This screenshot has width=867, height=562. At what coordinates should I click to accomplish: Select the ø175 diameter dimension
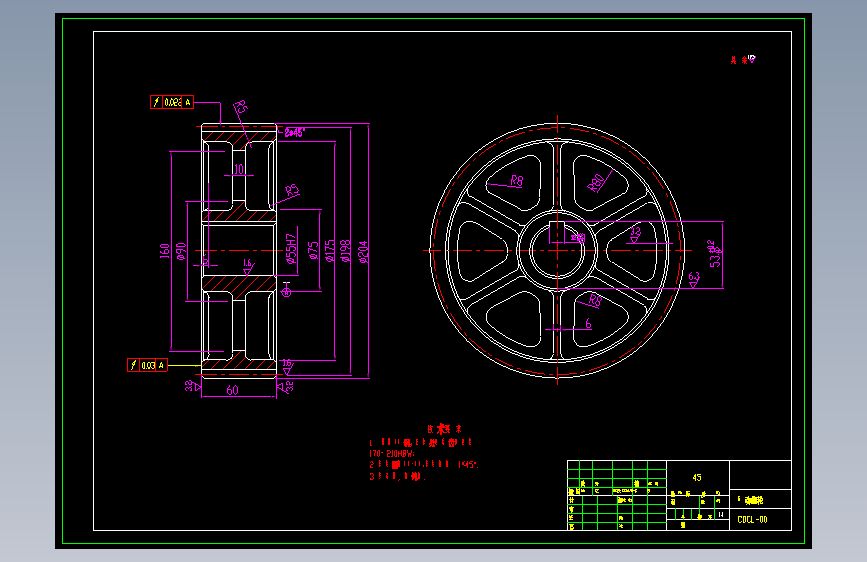(330, 251)
